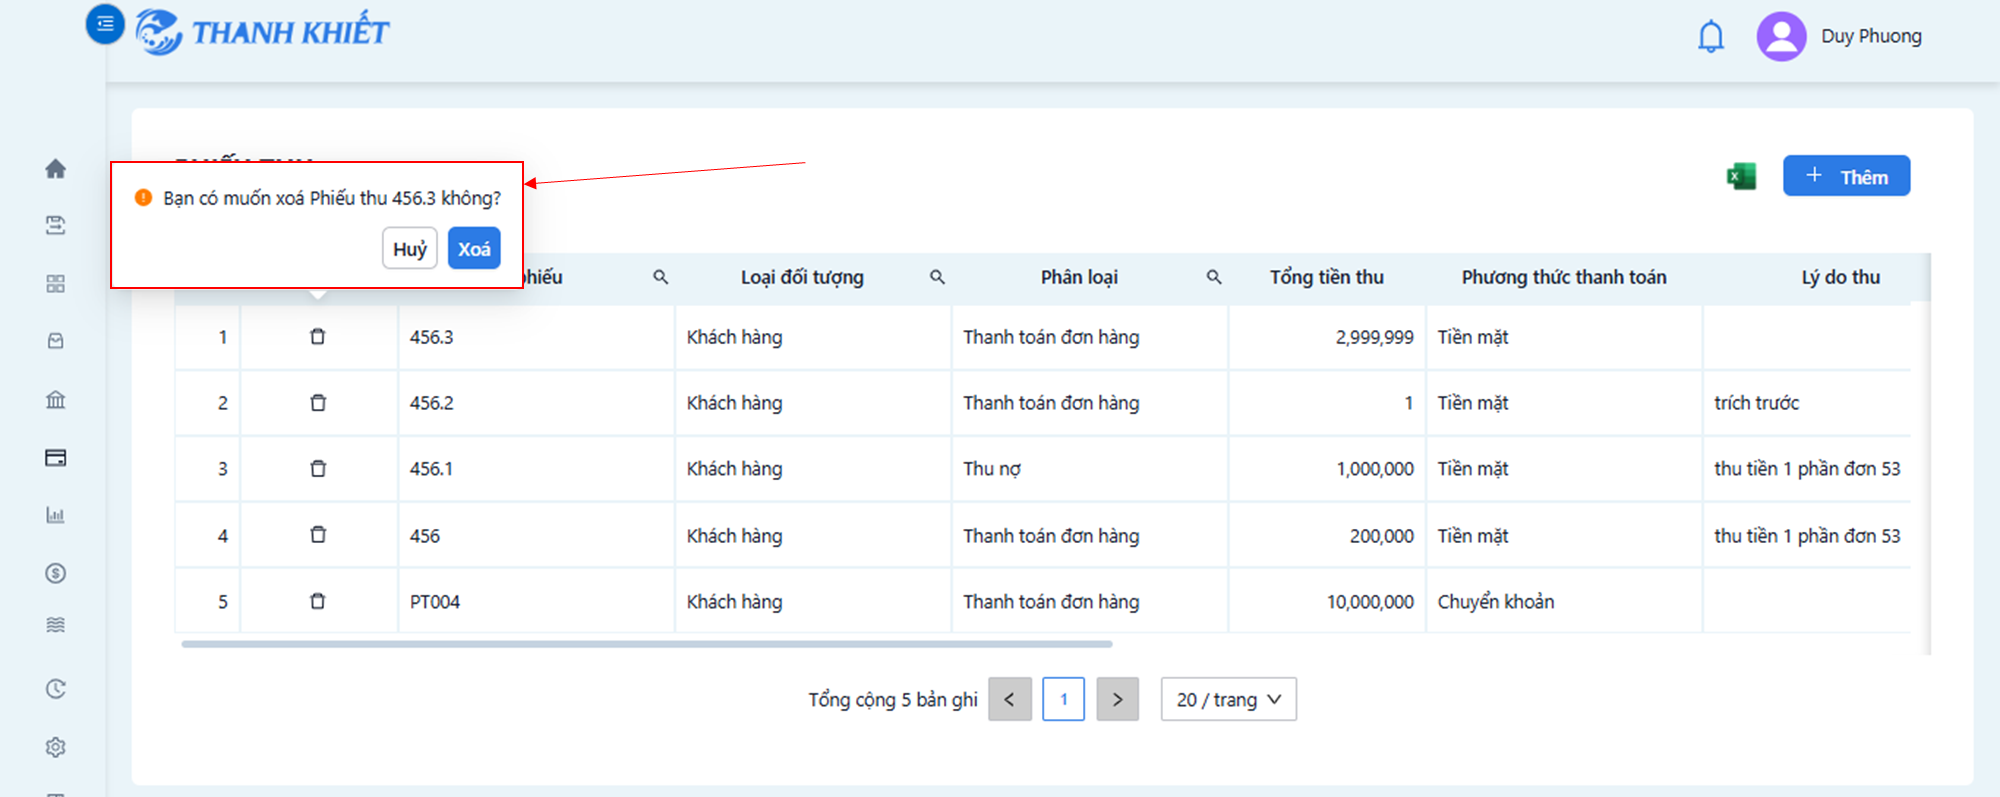Click the dollar coin sidebar icon
The height and width of the screenshot is (797, 2000).
[x=56, y=573]
